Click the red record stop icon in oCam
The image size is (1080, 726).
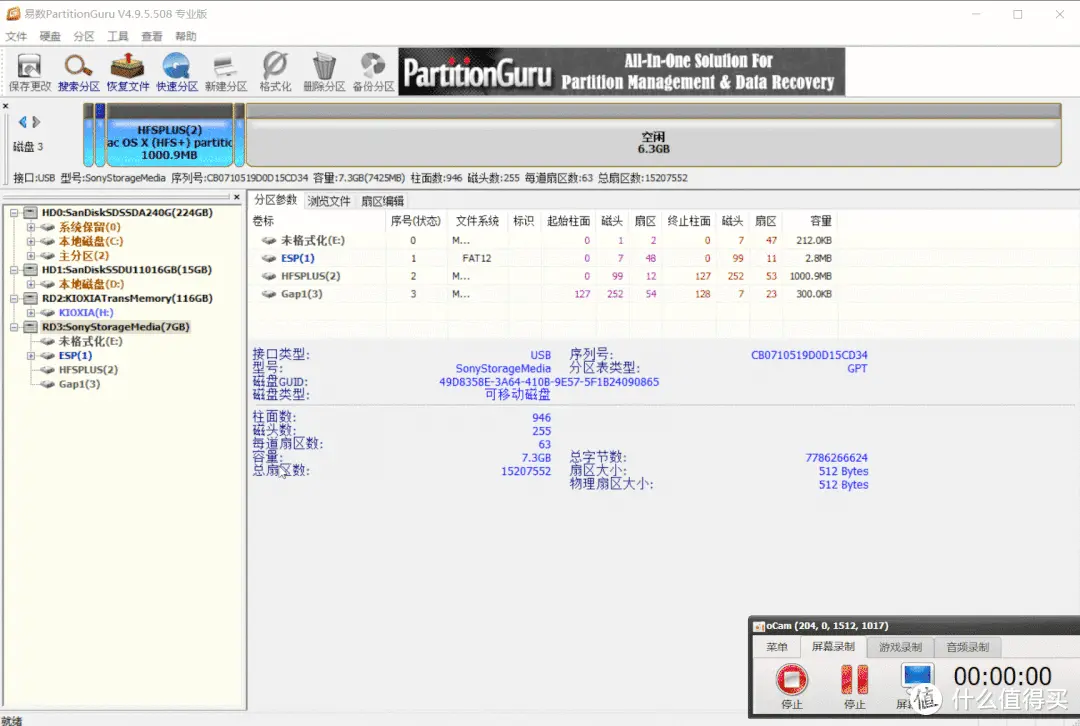791,679
